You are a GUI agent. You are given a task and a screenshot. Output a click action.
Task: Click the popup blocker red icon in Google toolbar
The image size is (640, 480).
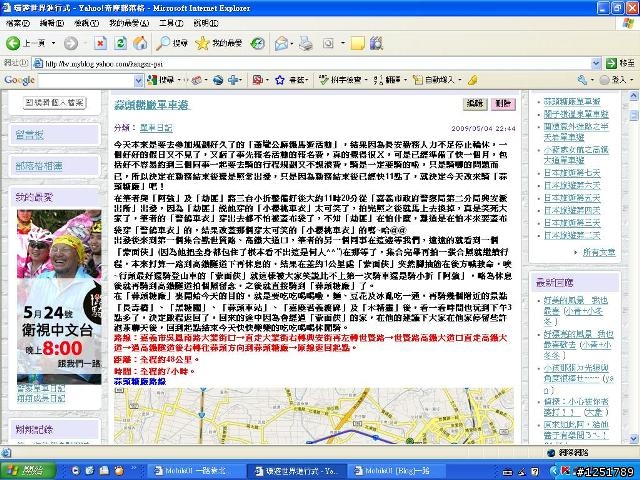pyautogui.click(x=257, y=80)
